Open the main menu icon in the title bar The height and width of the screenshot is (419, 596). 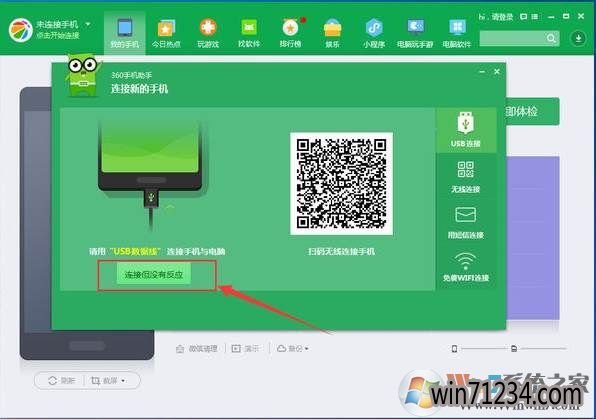535,16
